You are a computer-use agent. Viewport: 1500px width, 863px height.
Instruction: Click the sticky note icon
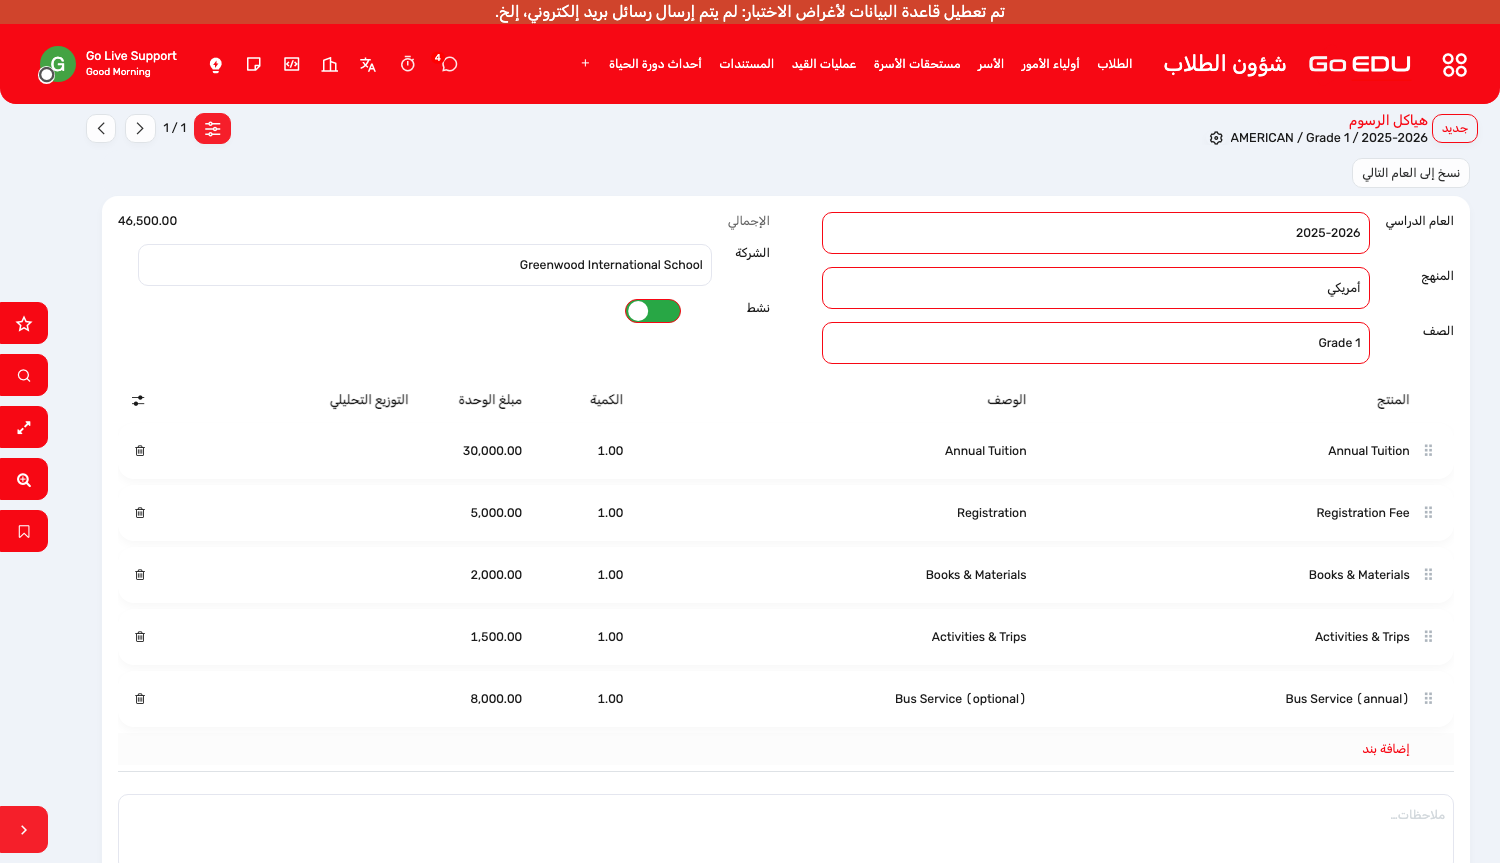tap(254, 64)
